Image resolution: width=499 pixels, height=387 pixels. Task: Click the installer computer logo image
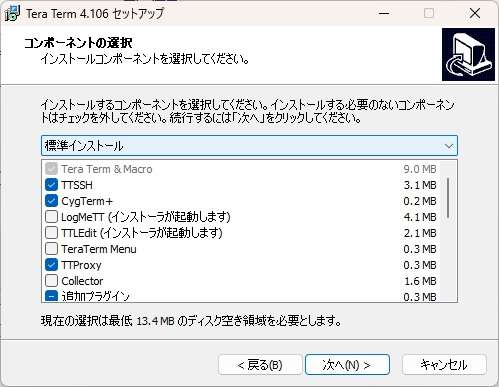pos(468,54)
